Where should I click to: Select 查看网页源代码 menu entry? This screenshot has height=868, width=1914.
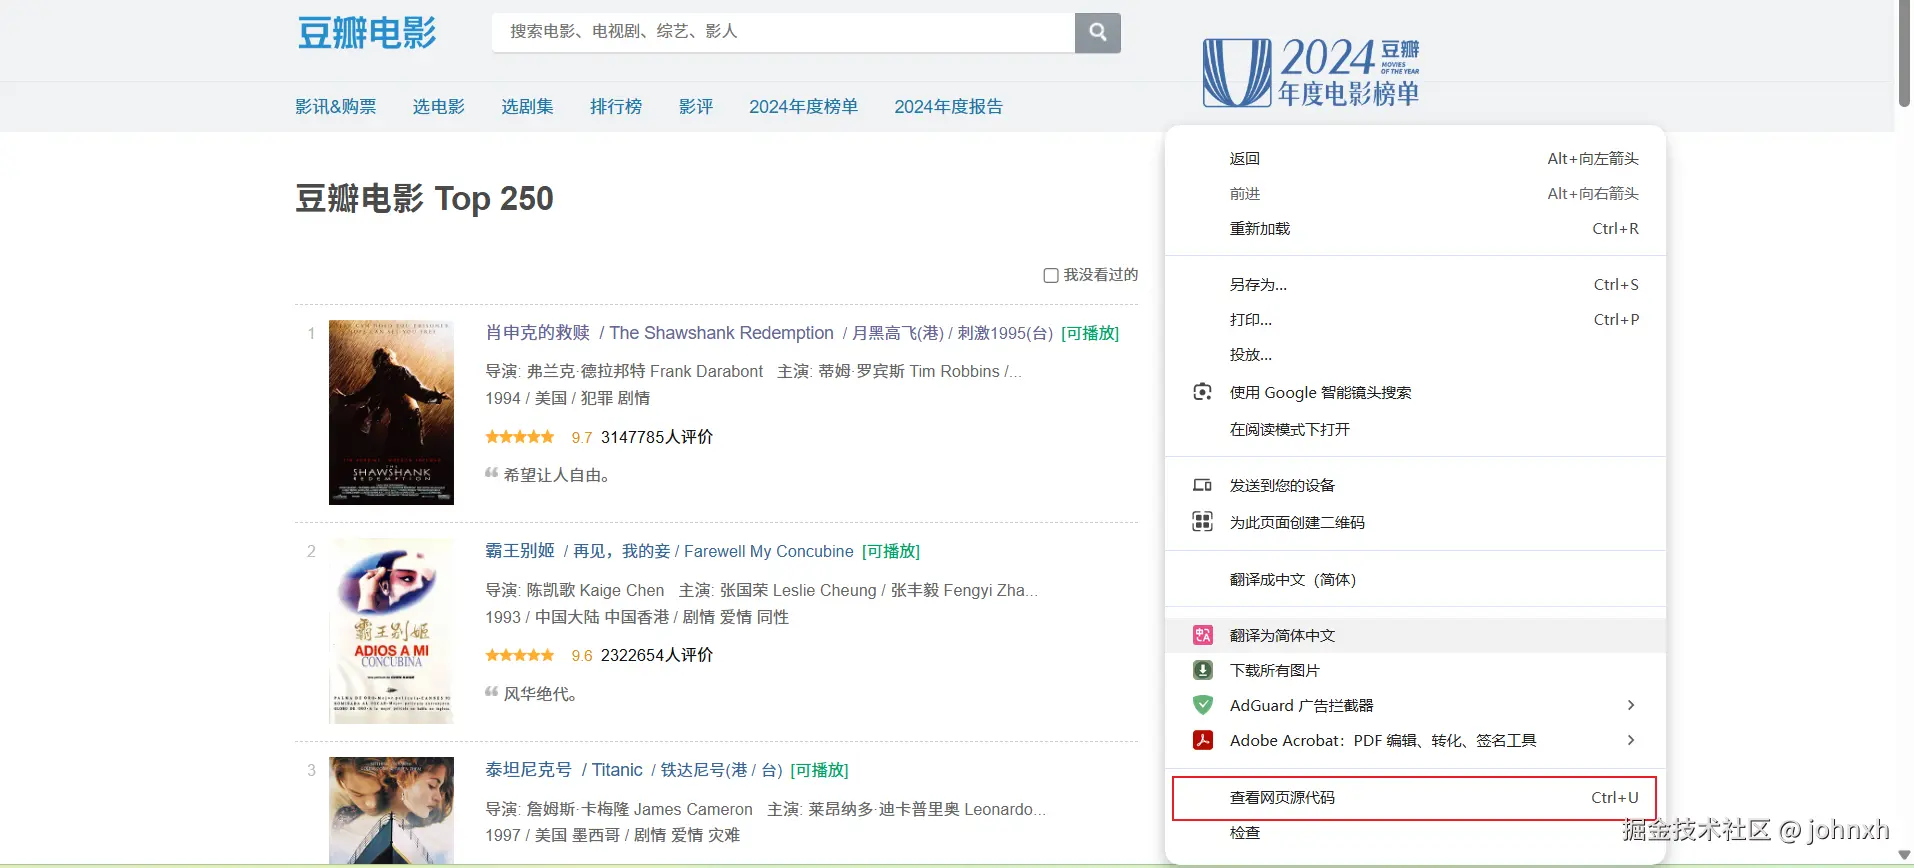(x=1415, y=797)
